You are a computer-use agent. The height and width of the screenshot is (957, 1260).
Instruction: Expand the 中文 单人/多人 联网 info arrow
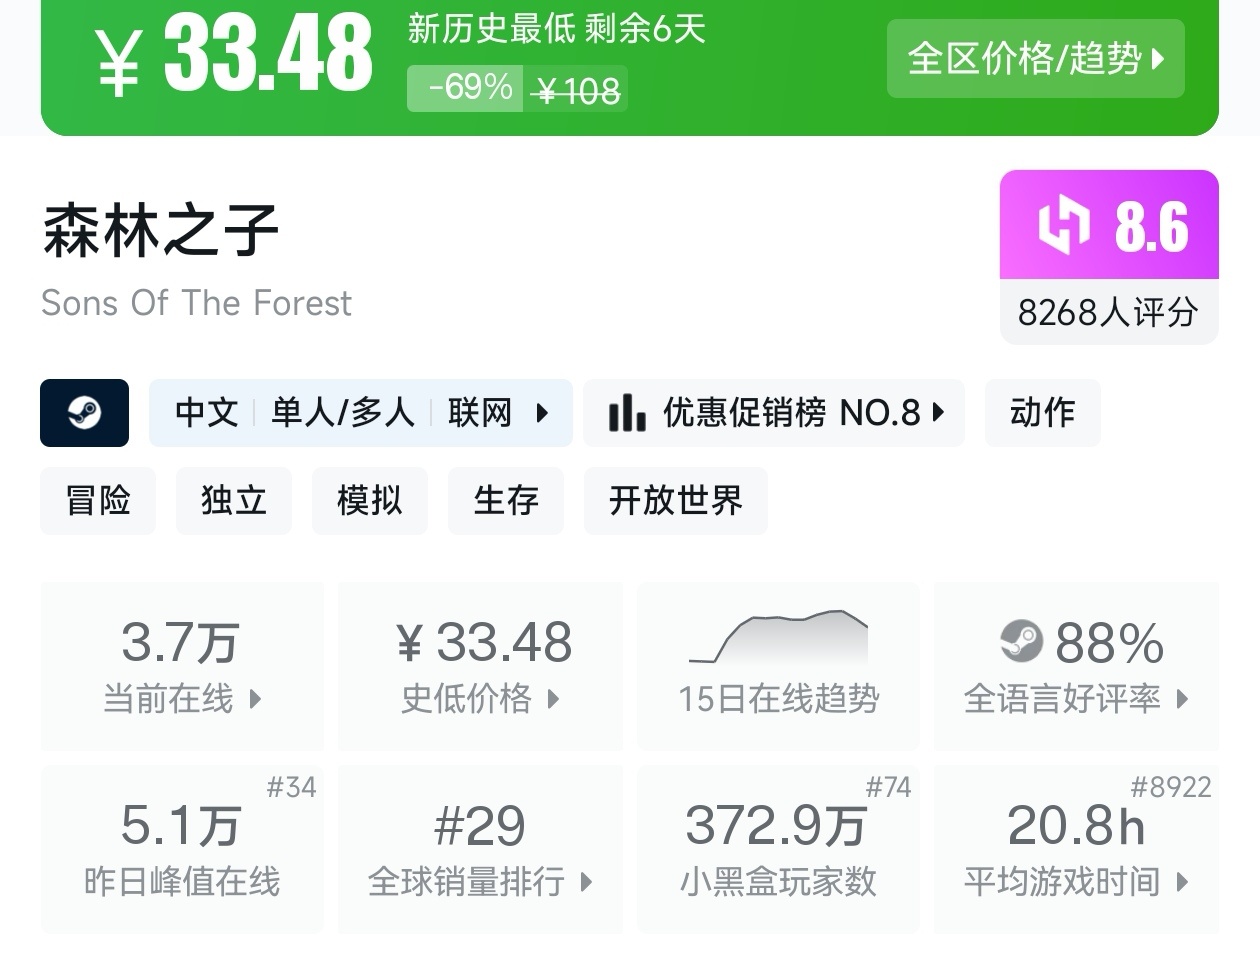click(x=542, y=412)
